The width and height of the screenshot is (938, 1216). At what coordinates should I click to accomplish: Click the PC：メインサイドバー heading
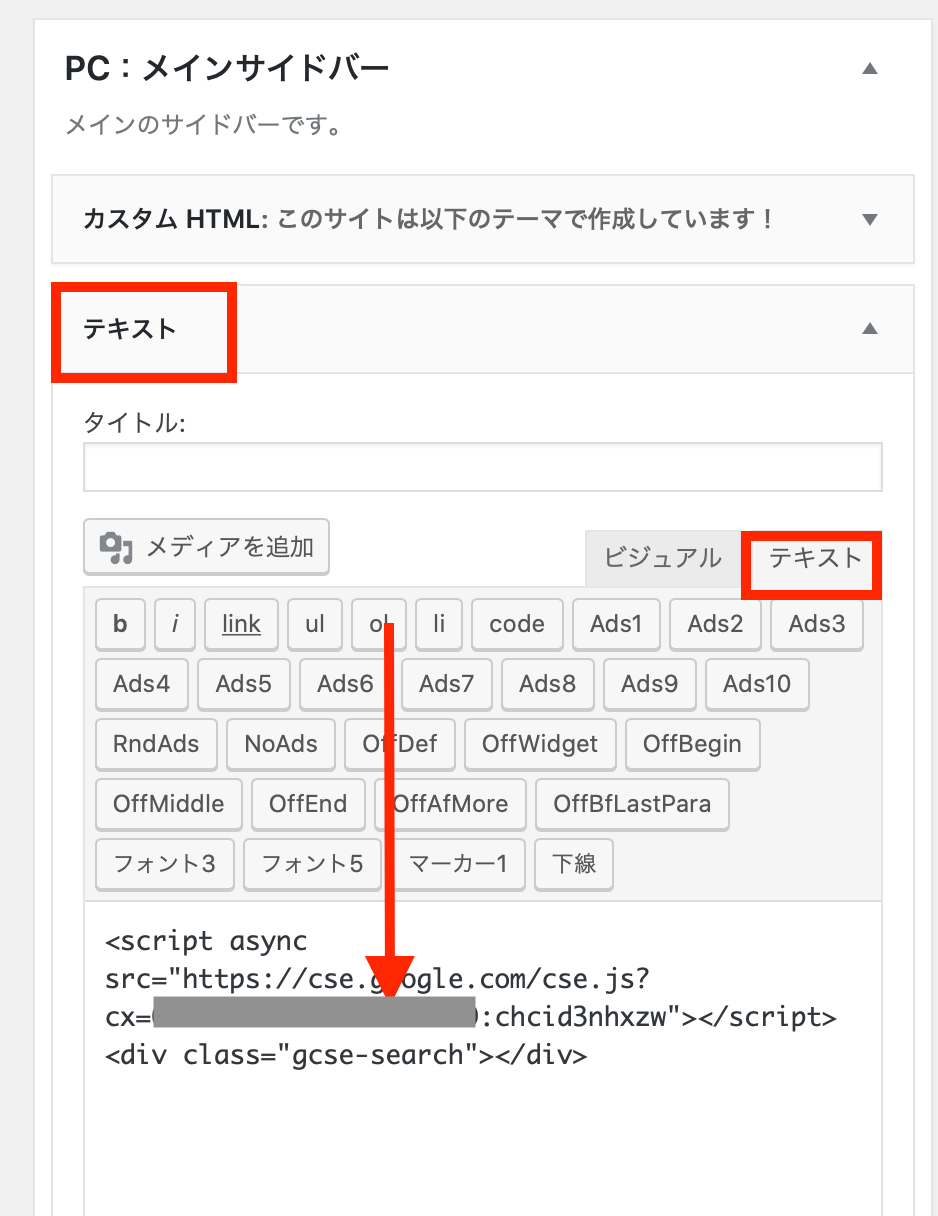coord(227,69)
